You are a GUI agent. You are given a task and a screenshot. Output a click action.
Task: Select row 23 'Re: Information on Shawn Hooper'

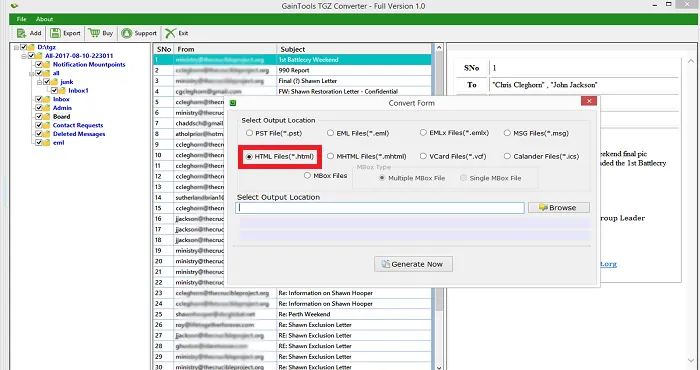pyautogui.click(x=293, y=293)
